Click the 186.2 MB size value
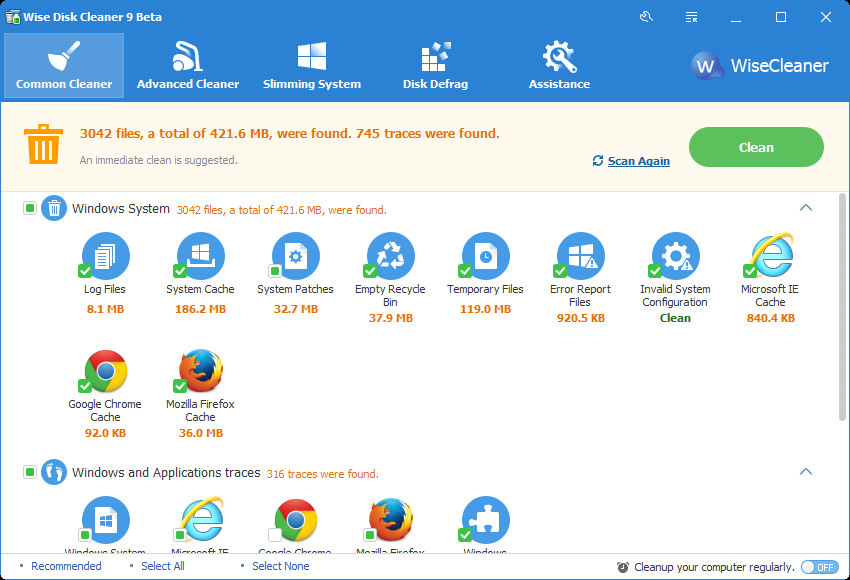Screen dimensions: 850x580 [x=201, y=309]
